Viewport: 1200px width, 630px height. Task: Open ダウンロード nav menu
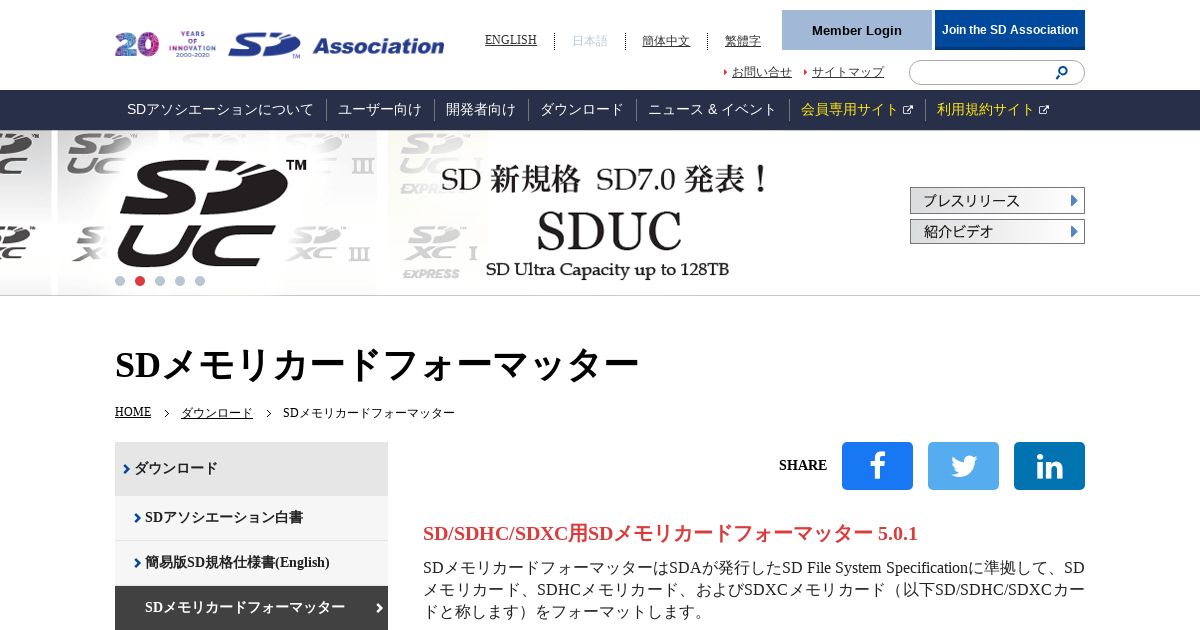582,110
